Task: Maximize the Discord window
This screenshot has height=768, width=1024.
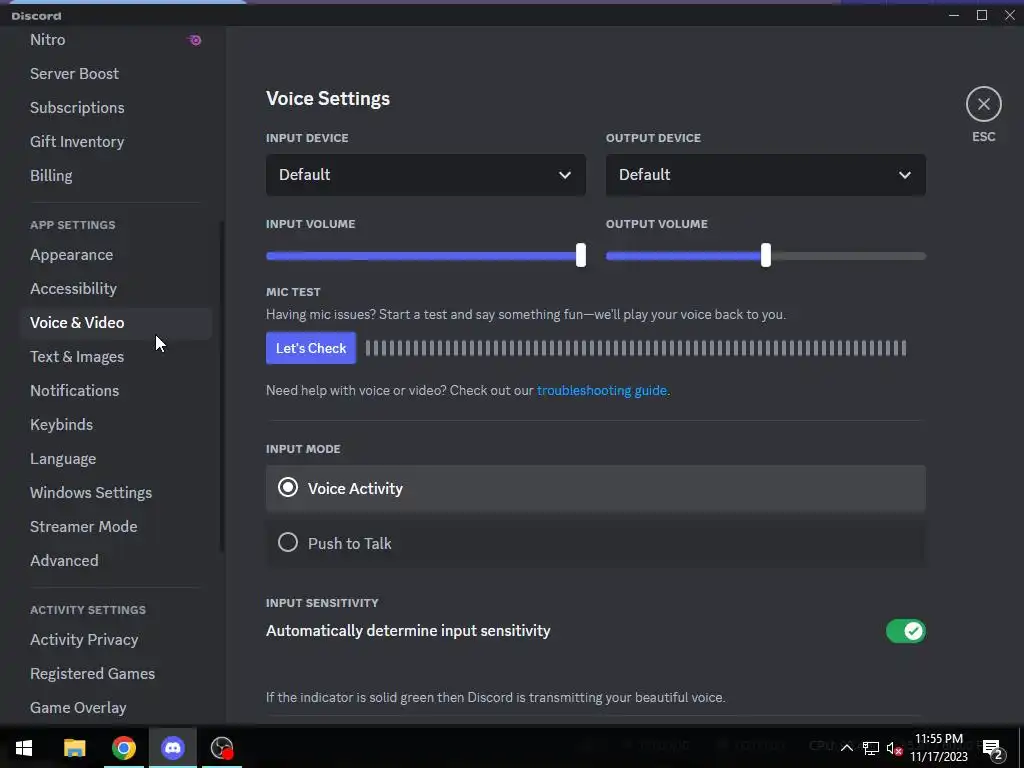Action: click(x=982, y=15)
